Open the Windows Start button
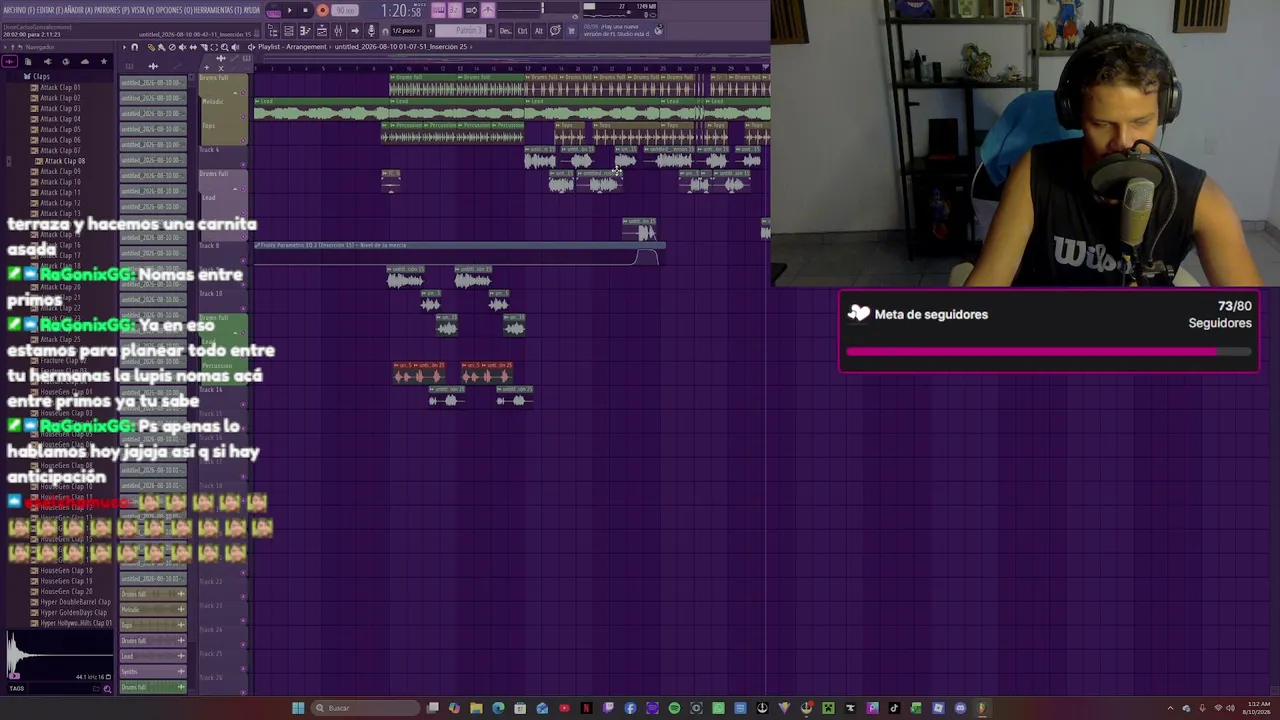Viewport: 1280px width, 720px height. click(298, 708)
